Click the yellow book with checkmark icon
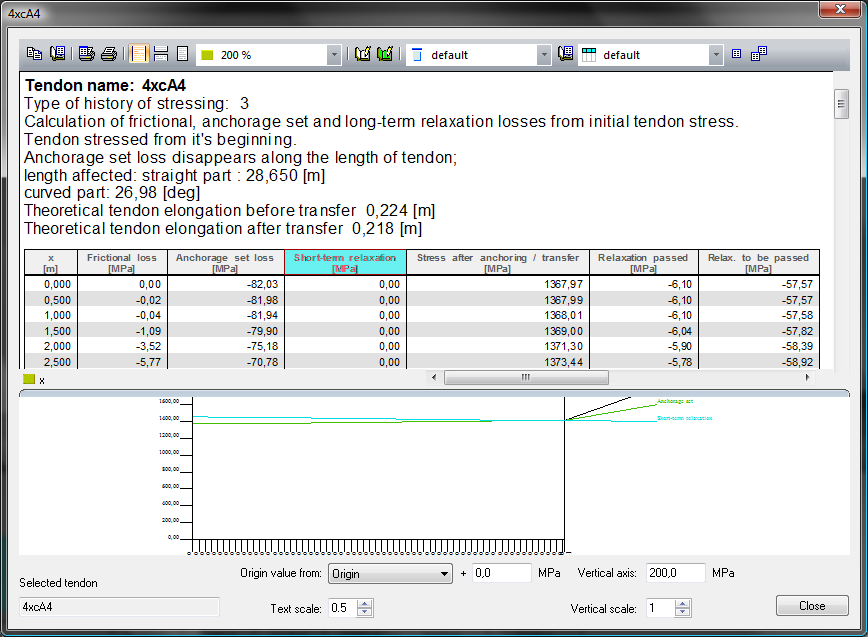The image size is (868, 637). pos(362,54)
